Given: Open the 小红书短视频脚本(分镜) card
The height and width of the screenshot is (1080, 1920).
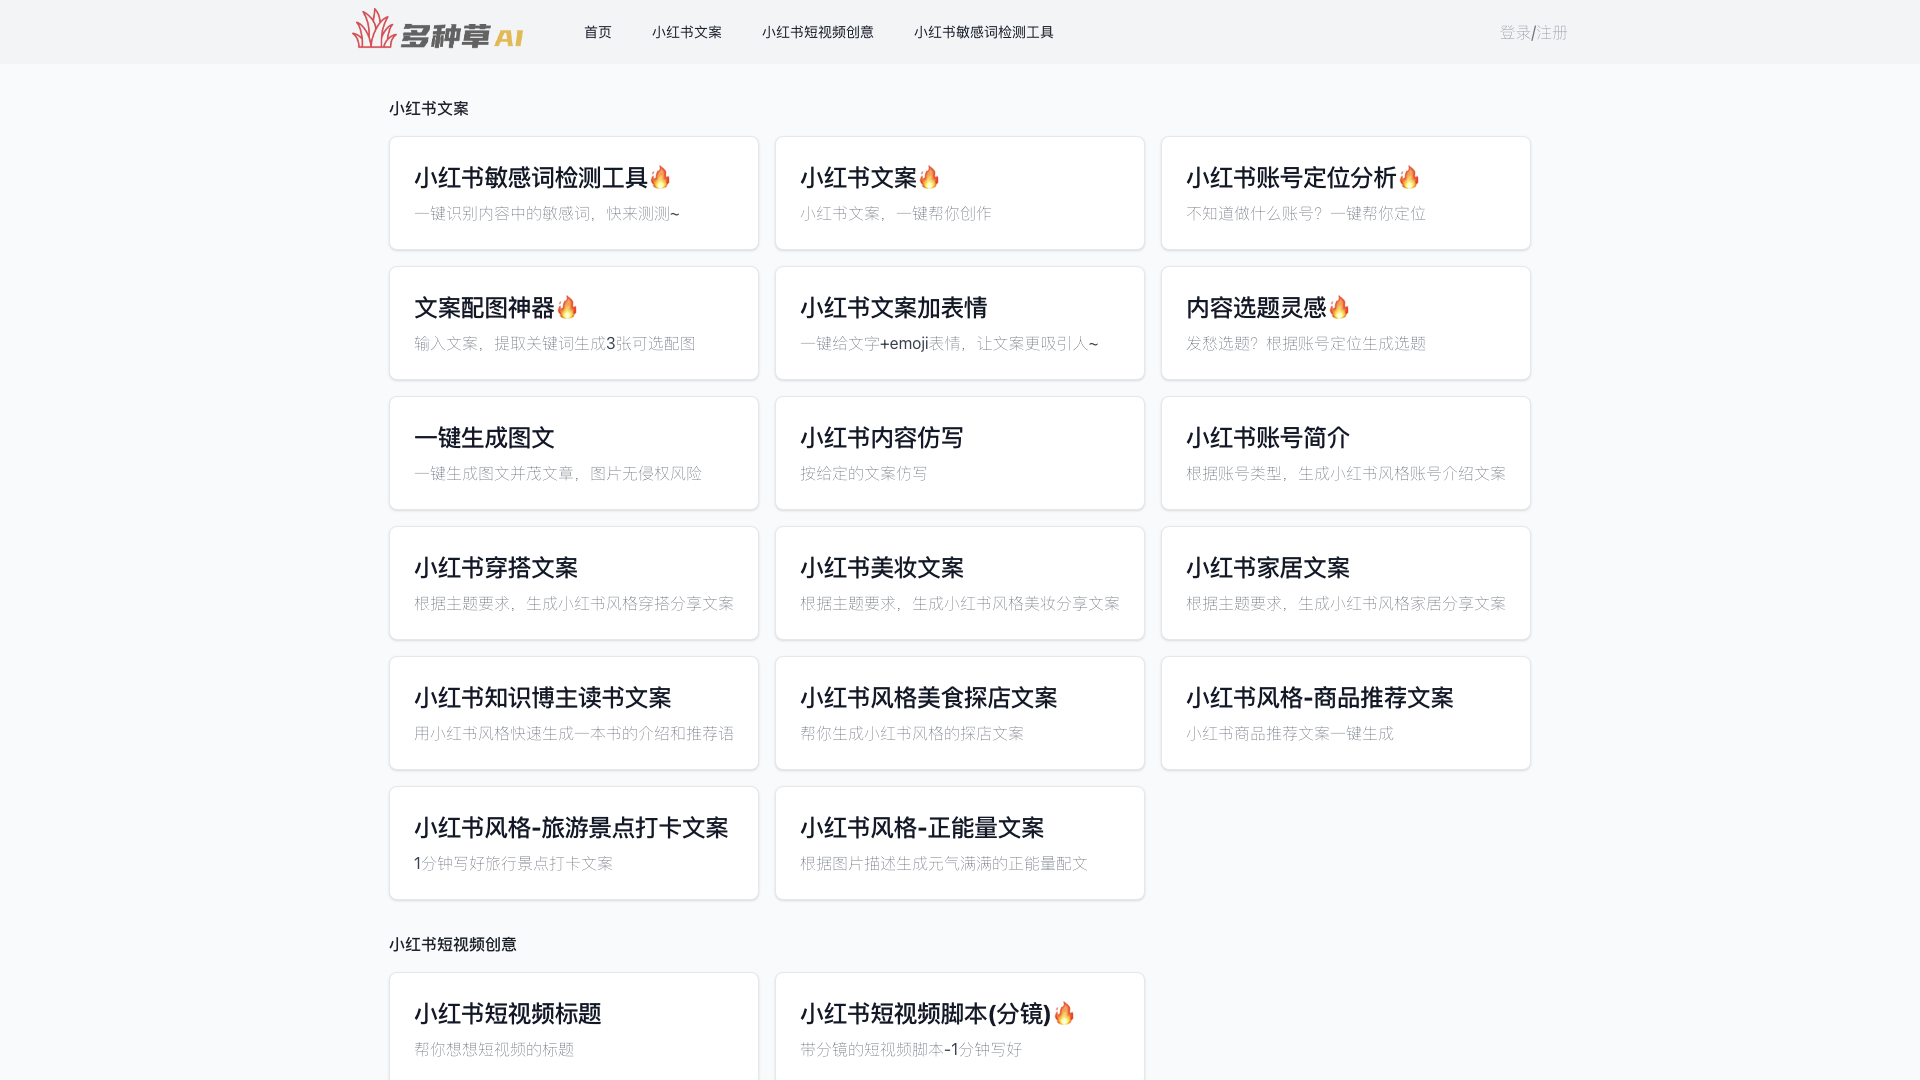Looking at the screenshot, I should pyautogui.click(x=960, y=1027).
